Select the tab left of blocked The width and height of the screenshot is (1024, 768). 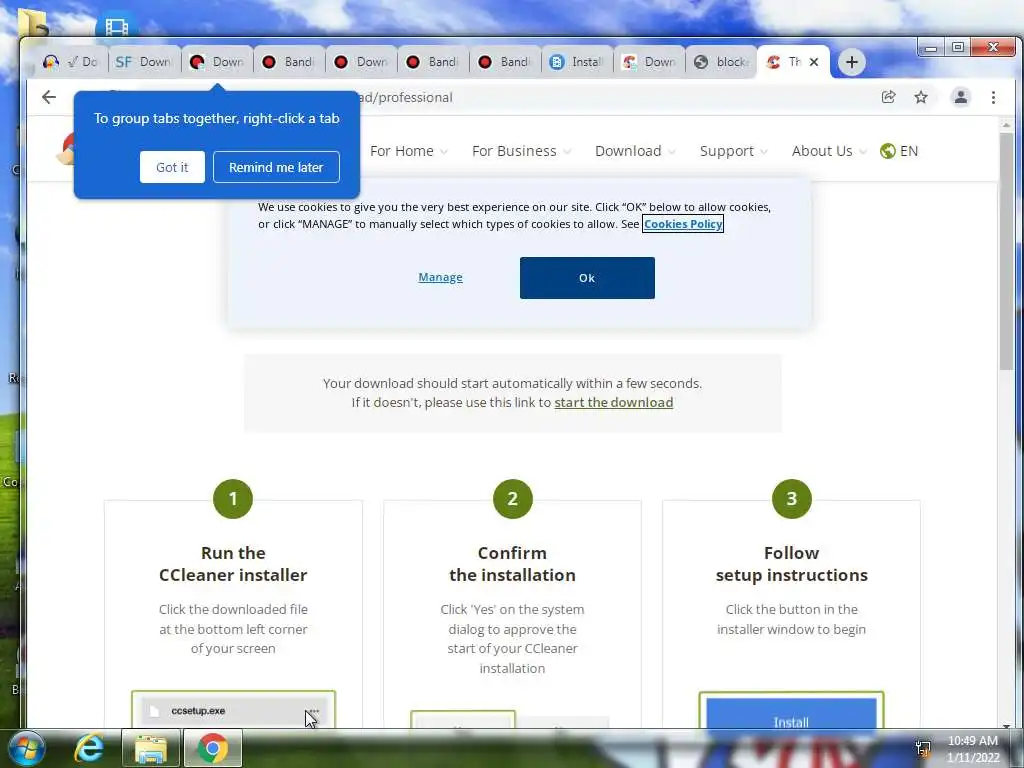coord(649,62)
